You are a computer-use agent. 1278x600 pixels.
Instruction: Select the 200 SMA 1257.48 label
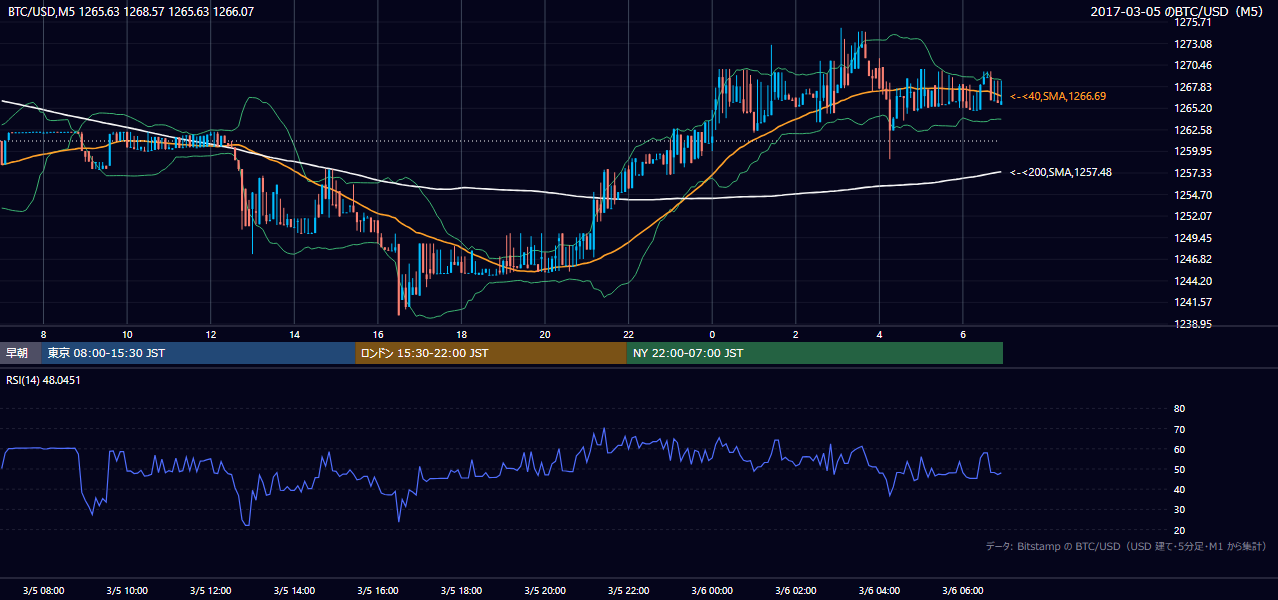click(1060, 172)
